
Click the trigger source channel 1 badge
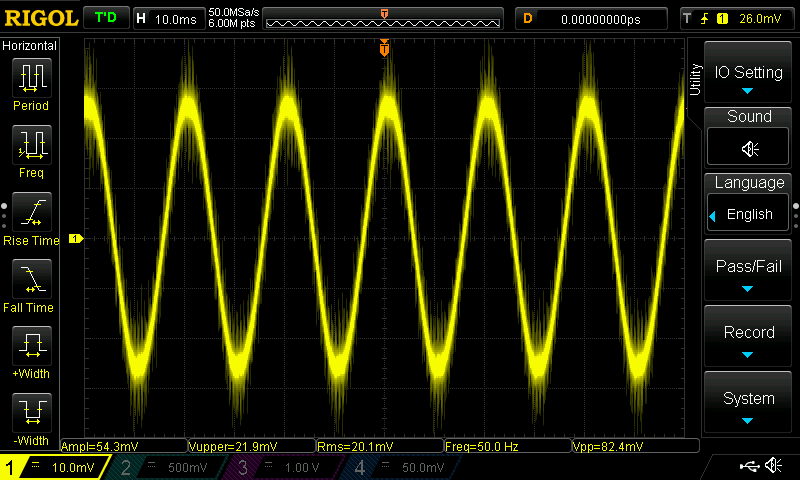[722, 19]
